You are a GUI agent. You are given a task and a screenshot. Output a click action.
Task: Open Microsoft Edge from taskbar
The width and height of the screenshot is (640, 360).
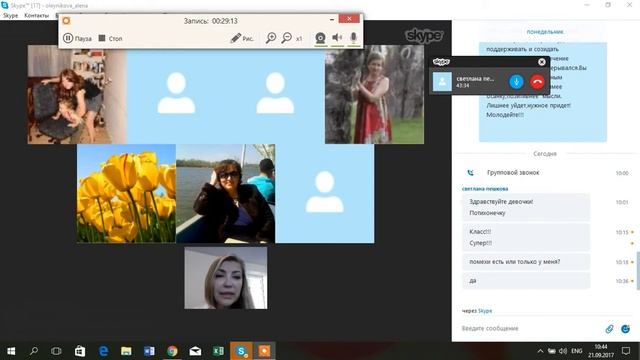coord(103,351)
